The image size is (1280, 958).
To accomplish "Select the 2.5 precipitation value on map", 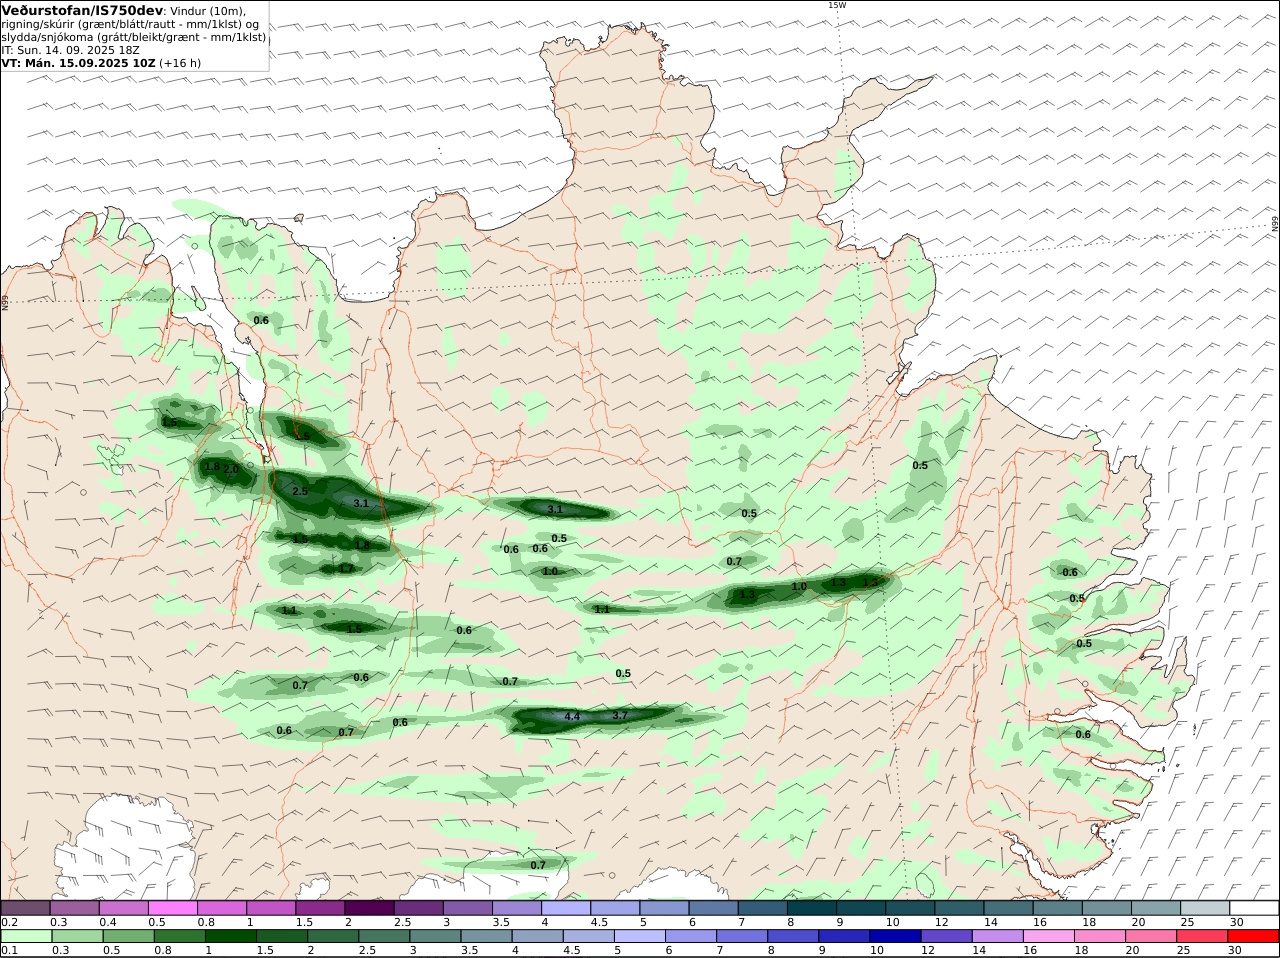I will [300, 492].
